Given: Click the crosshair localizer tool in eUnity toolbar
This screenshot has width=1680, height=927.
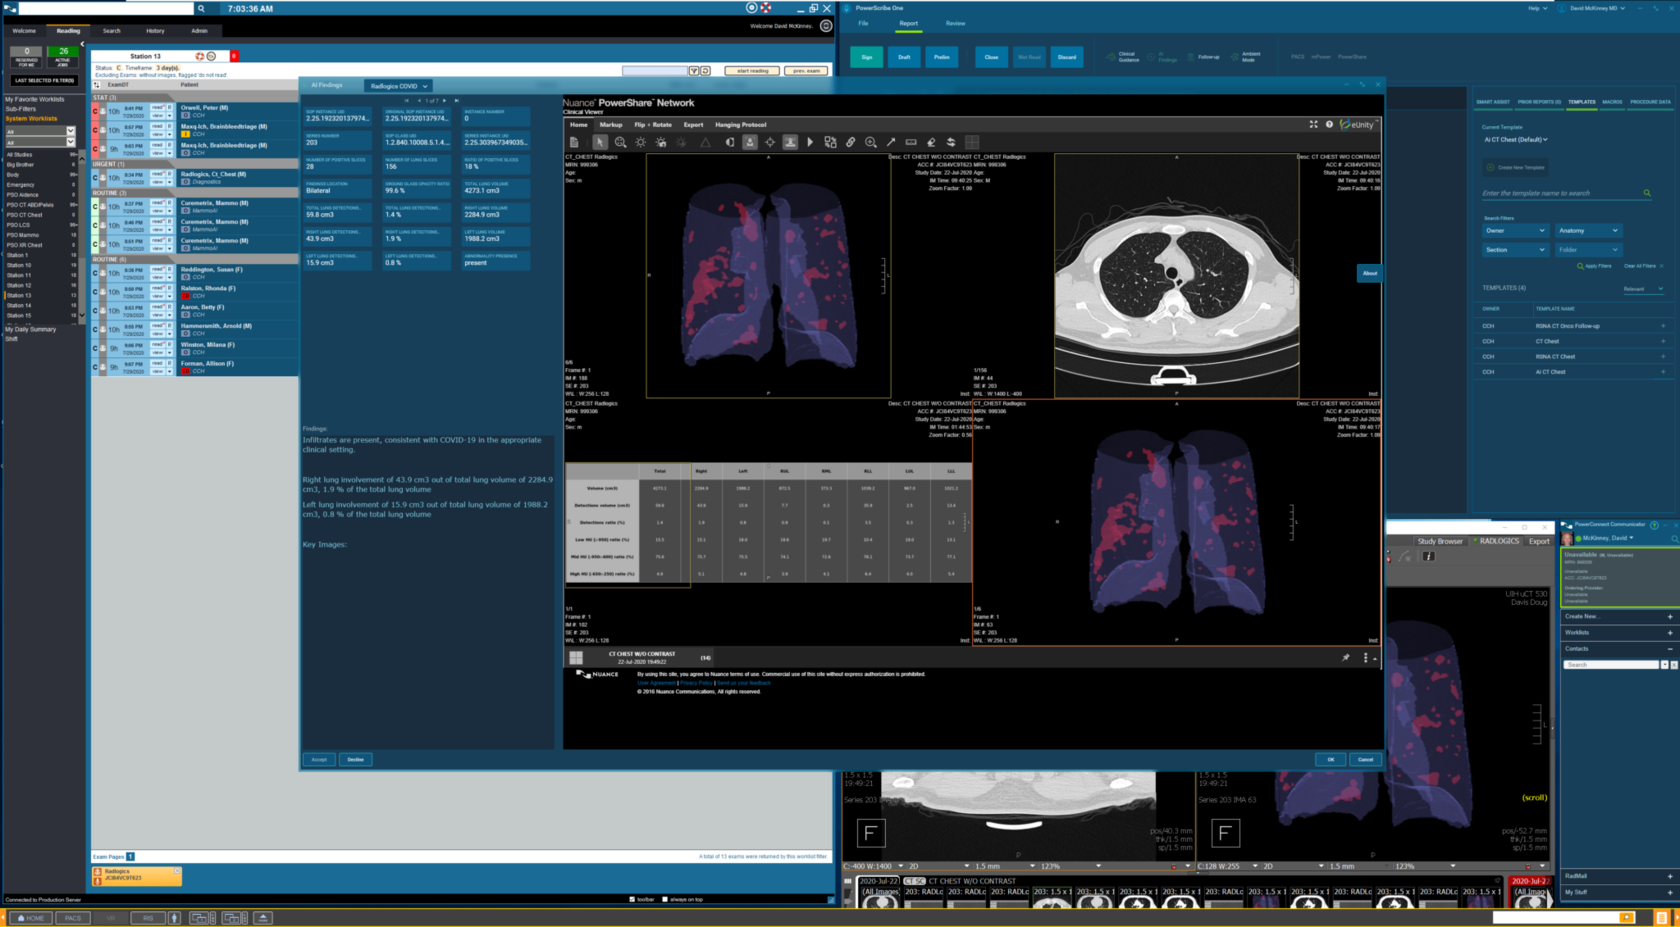Looking at the screenshot, I should [x=770, y=142].
